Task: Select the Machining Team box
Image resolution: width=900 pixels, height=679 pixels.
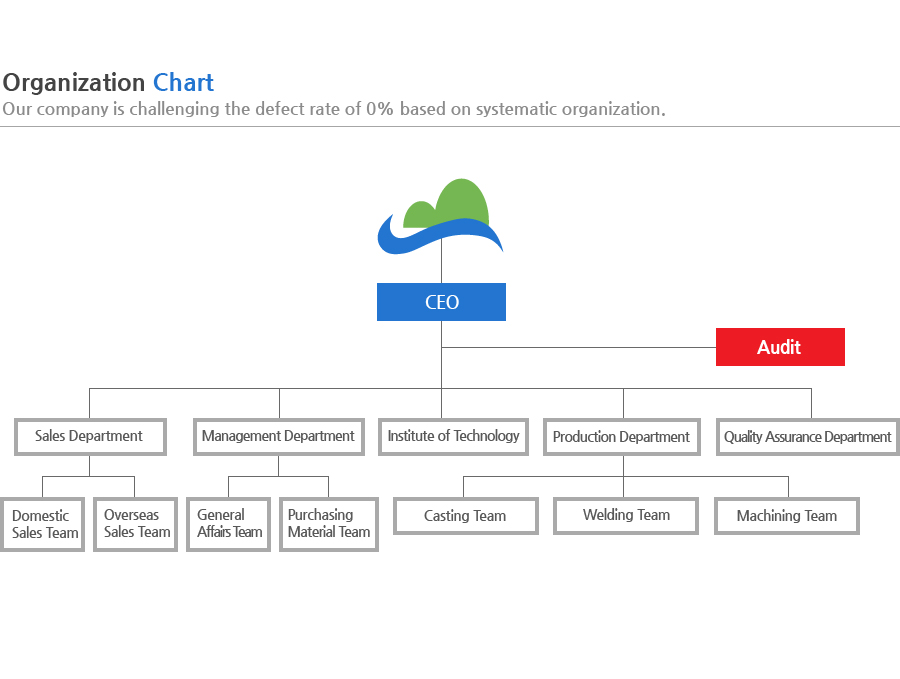Action: (x=786, y=515)
